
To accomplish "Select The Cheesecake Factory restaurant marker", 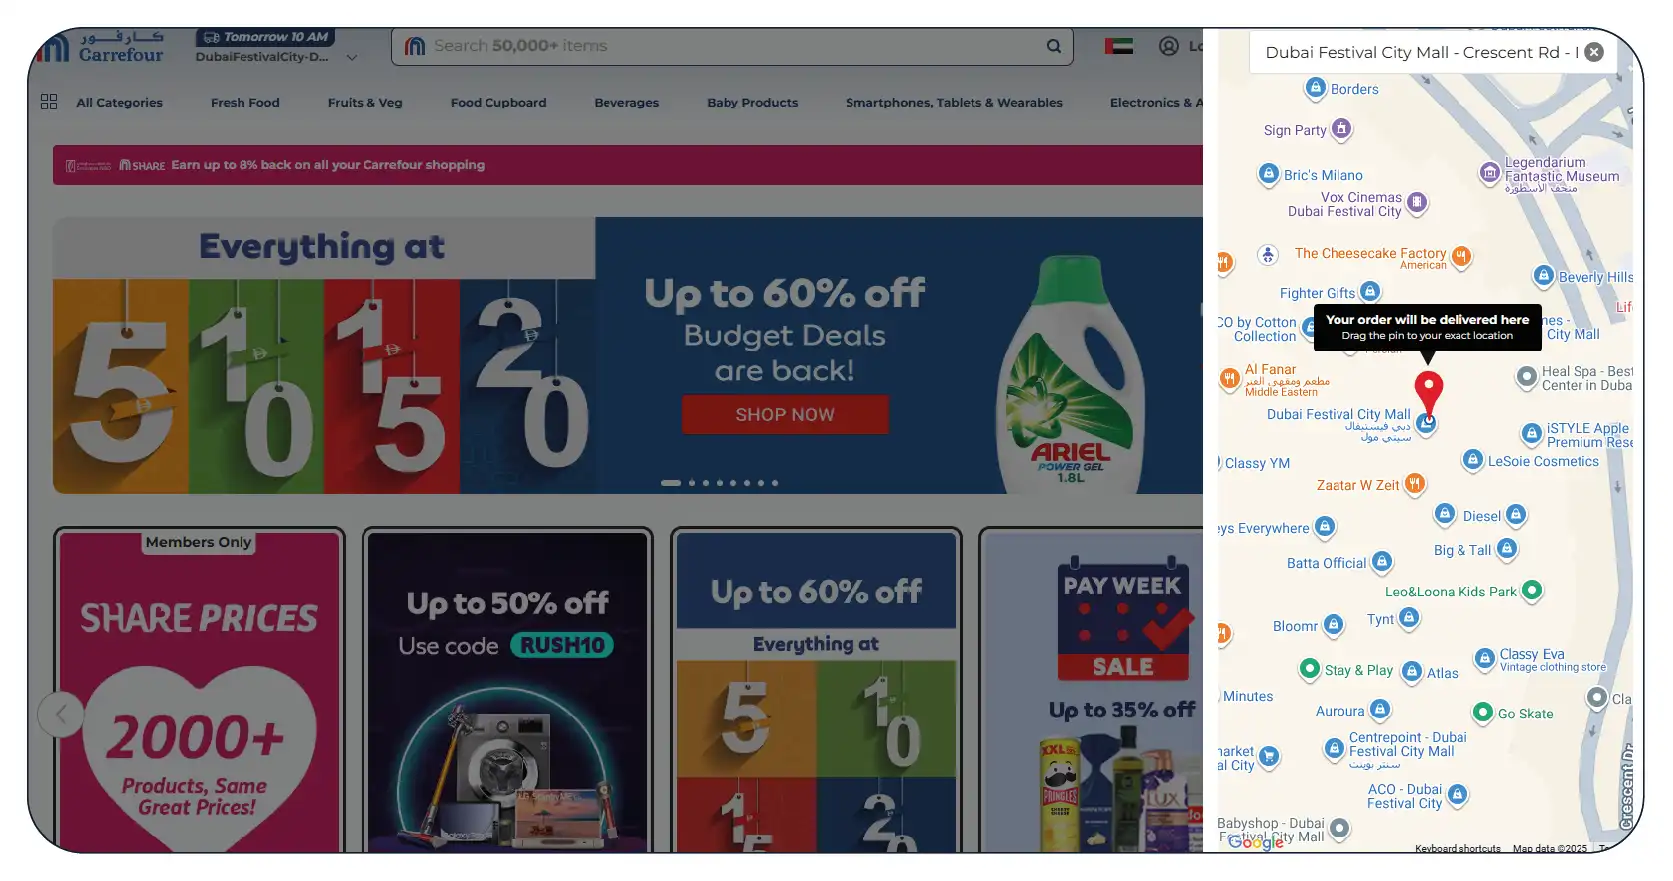I will [1461, 256].
